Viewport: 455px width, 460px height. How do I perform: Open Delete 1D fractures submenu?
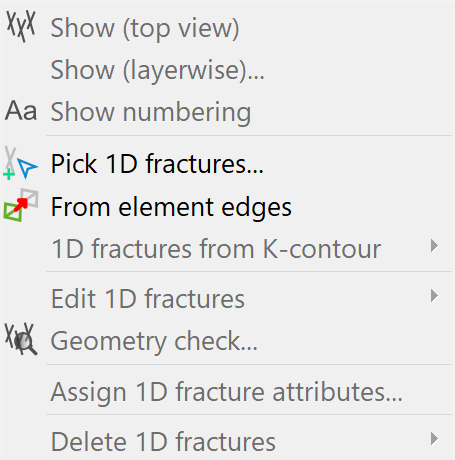(227, 441)
